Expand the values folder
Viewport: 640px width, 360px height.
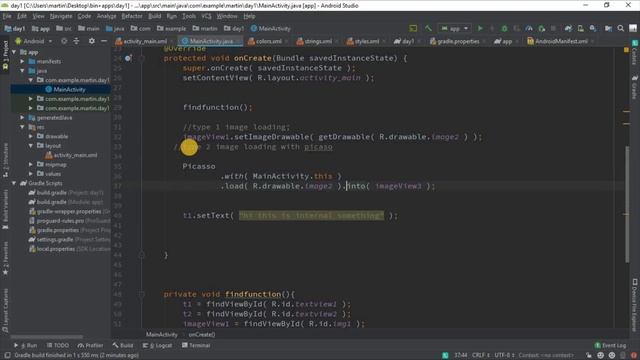(x=31, y=174)
